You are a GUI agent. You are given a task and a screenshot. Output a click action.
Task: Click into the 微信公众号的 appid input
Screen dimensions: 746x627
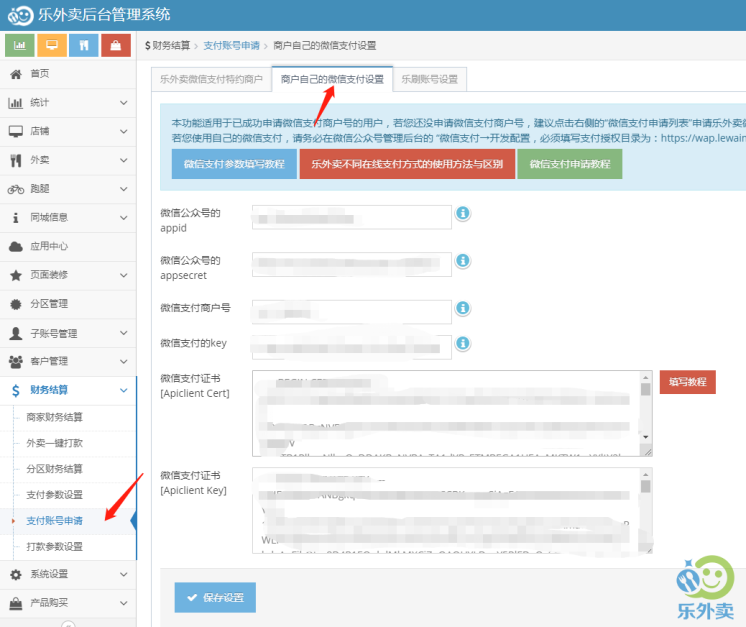(x=352, y=217)
